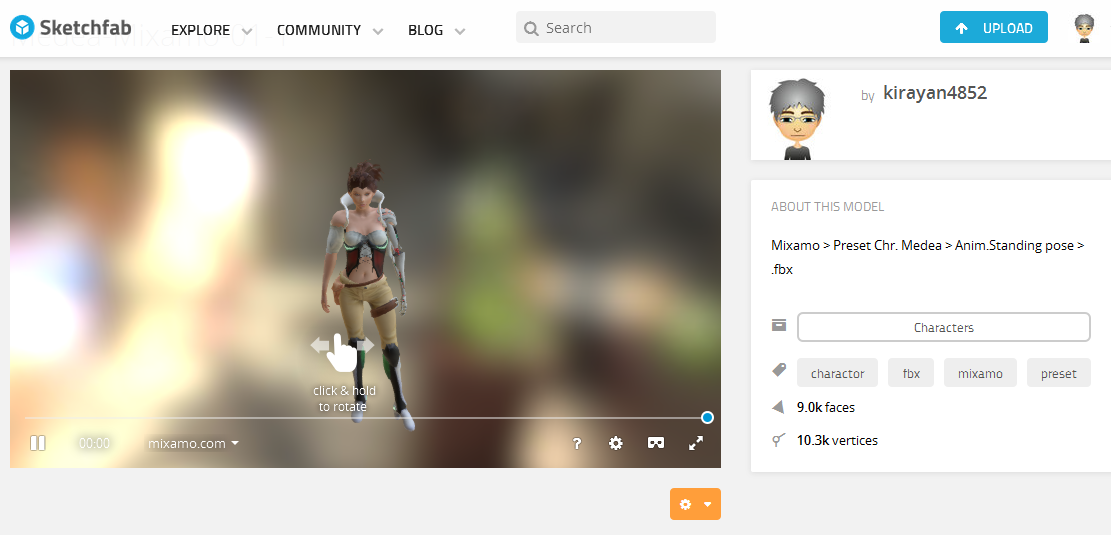Click the model description text

pos(927,258)
